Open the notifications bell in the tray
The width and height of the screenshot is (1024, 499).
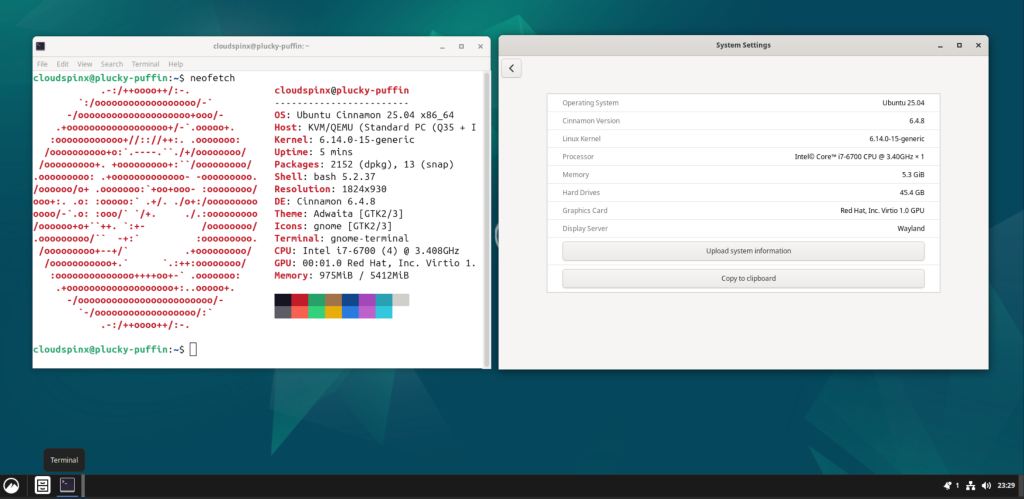coord(948,485)
